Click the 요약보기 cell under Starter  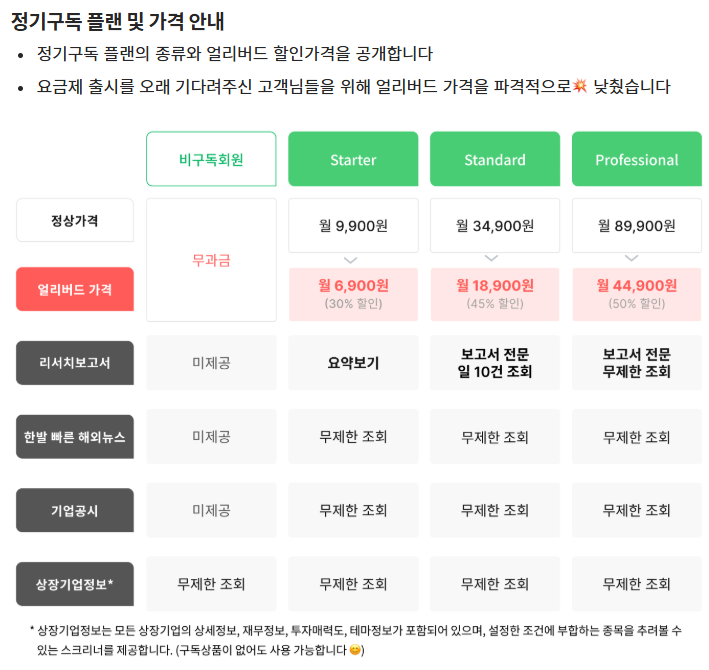(353, 363)
